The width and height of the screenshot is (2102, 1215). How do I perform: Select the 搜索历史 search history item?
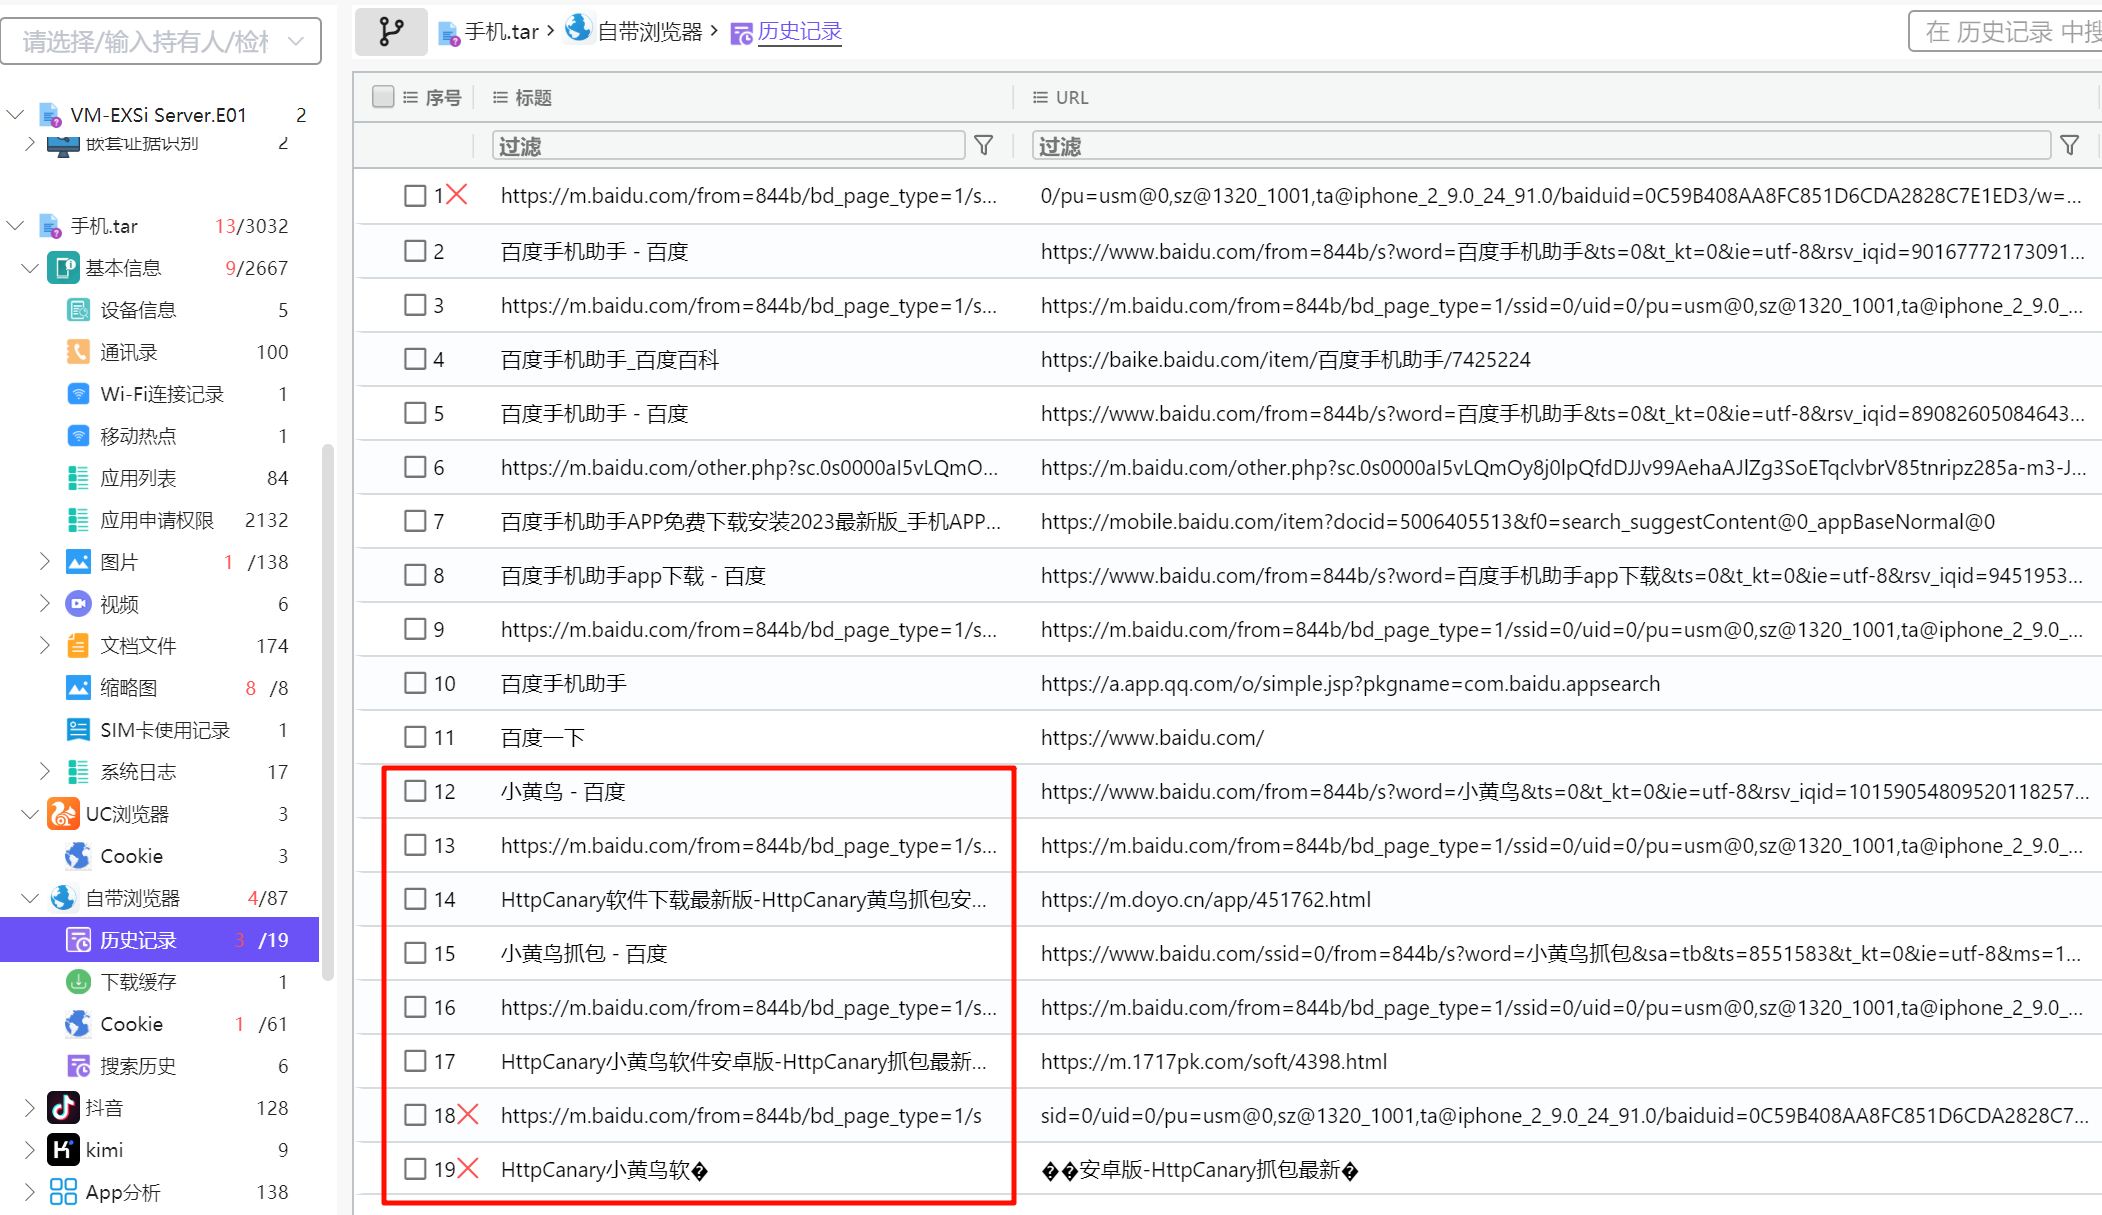[x=138, y=1066]
